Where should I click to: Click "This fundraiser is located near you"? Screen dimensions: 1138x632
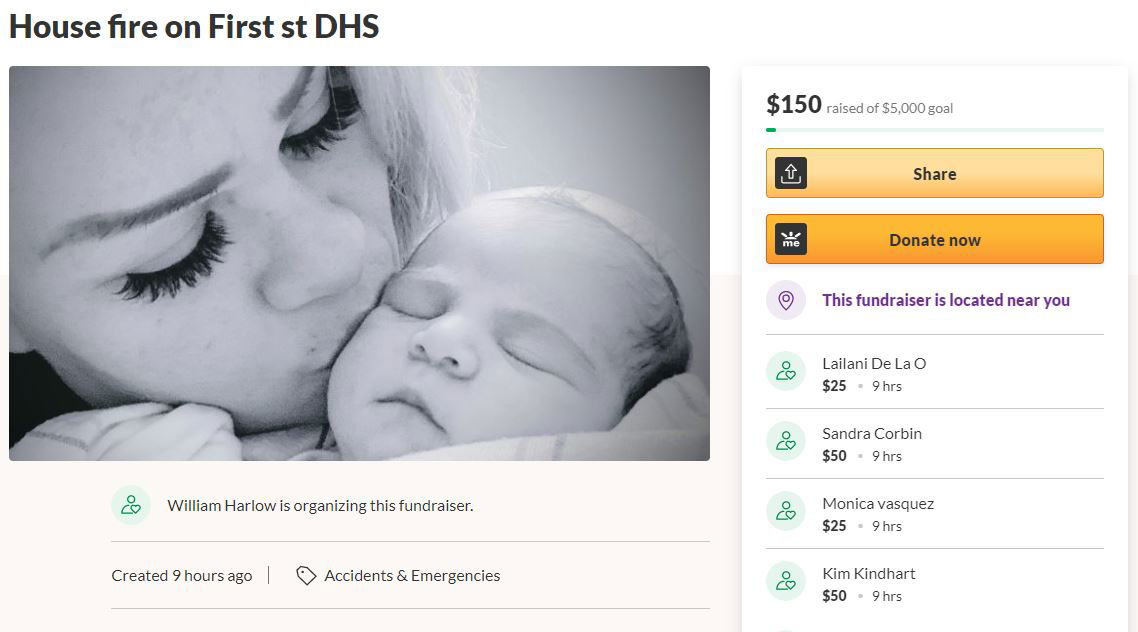pos(945,300)
